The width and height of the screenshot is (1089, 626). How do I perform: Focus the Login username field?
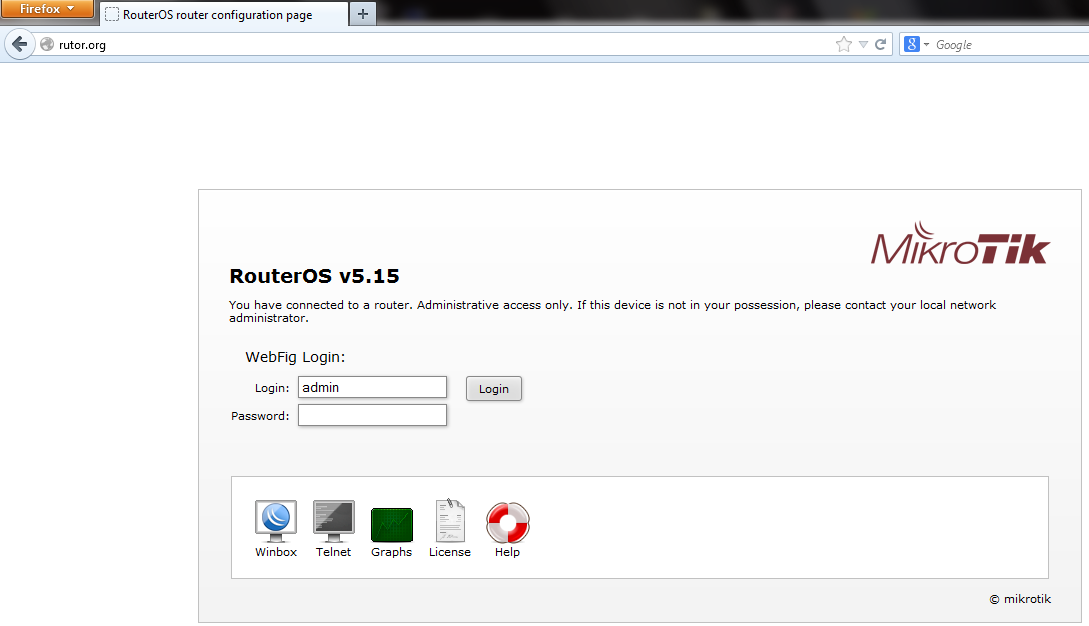pyautogui.click(x=372, y=387)
